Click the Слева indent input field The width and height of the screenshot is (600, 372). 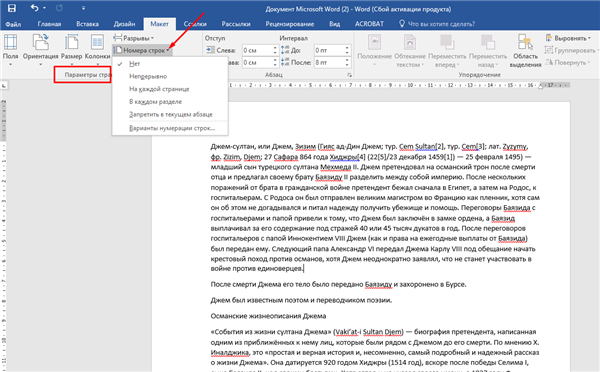(x=257, y=50)
